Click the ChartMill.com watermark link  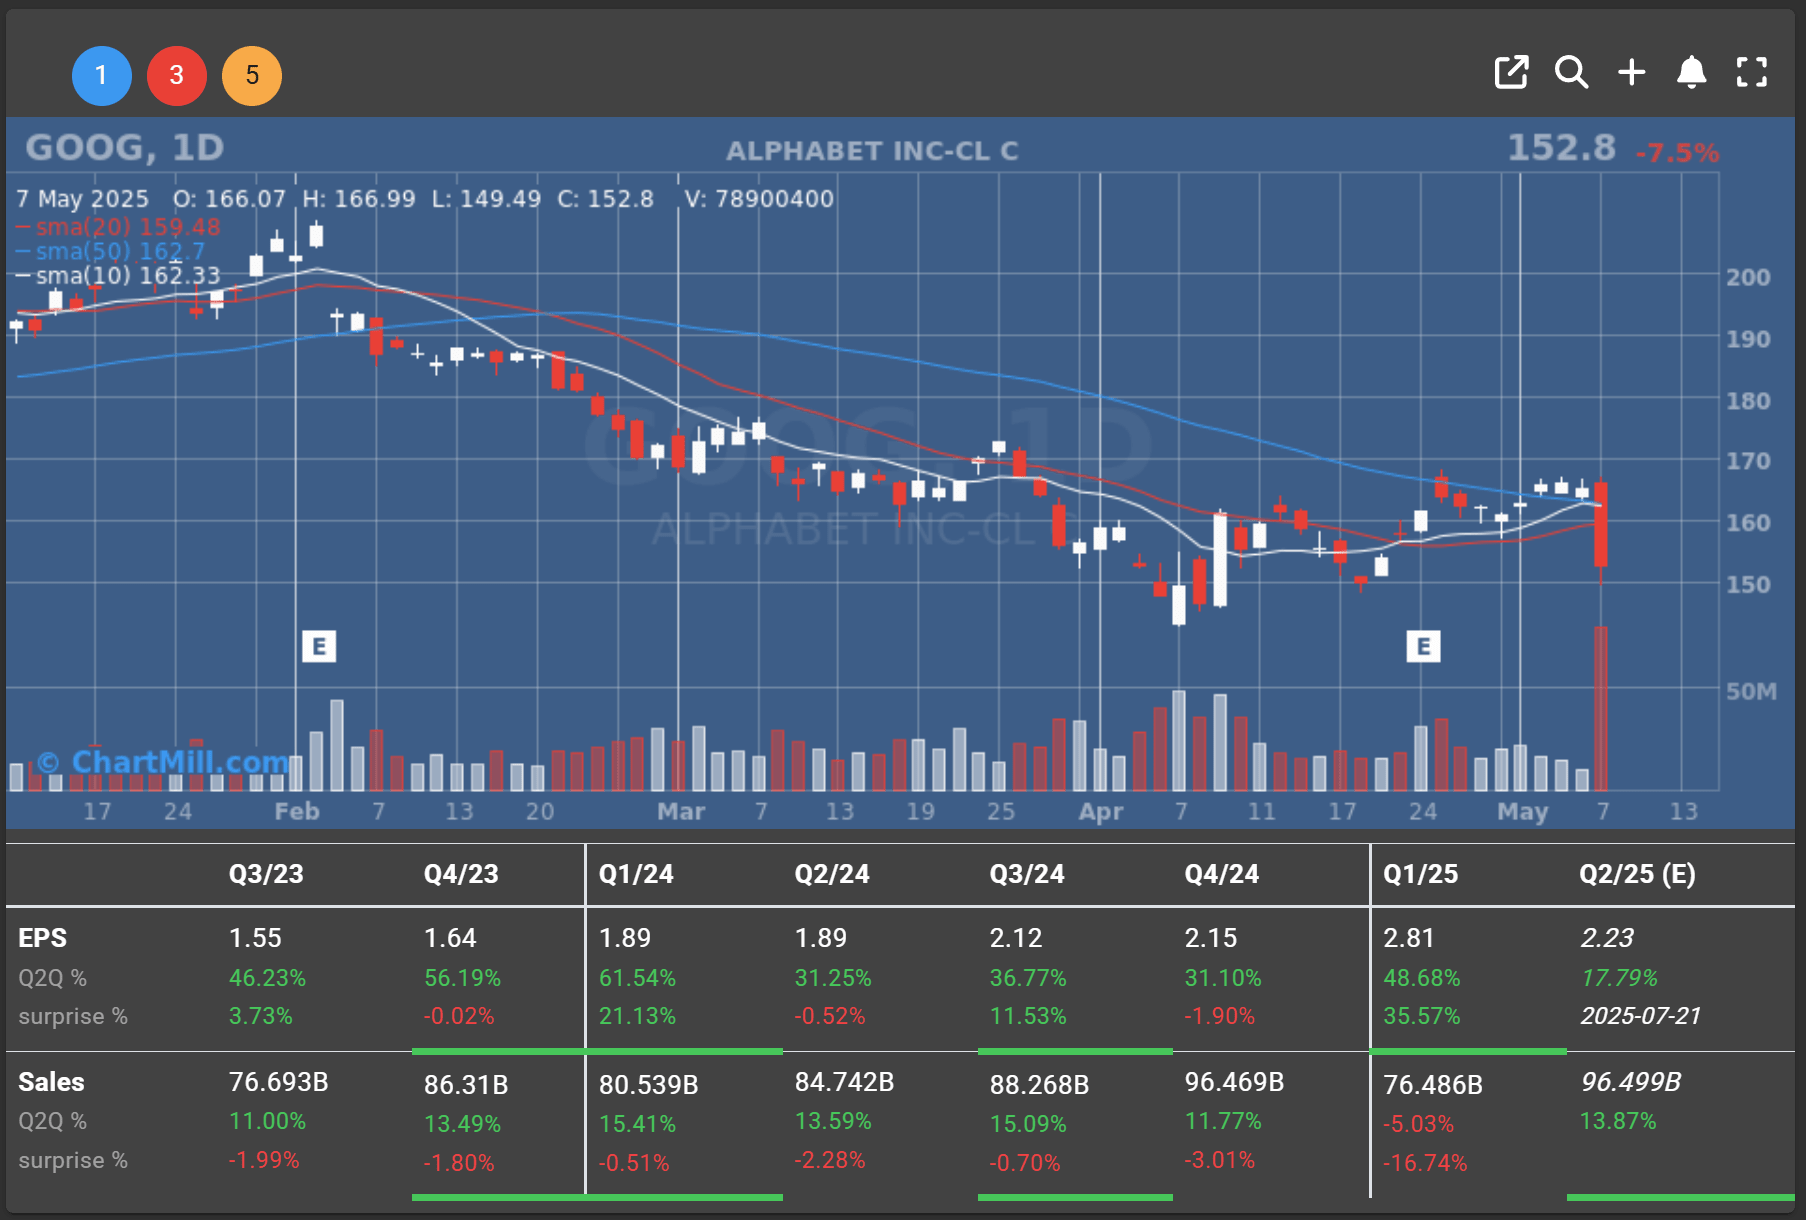164,762
